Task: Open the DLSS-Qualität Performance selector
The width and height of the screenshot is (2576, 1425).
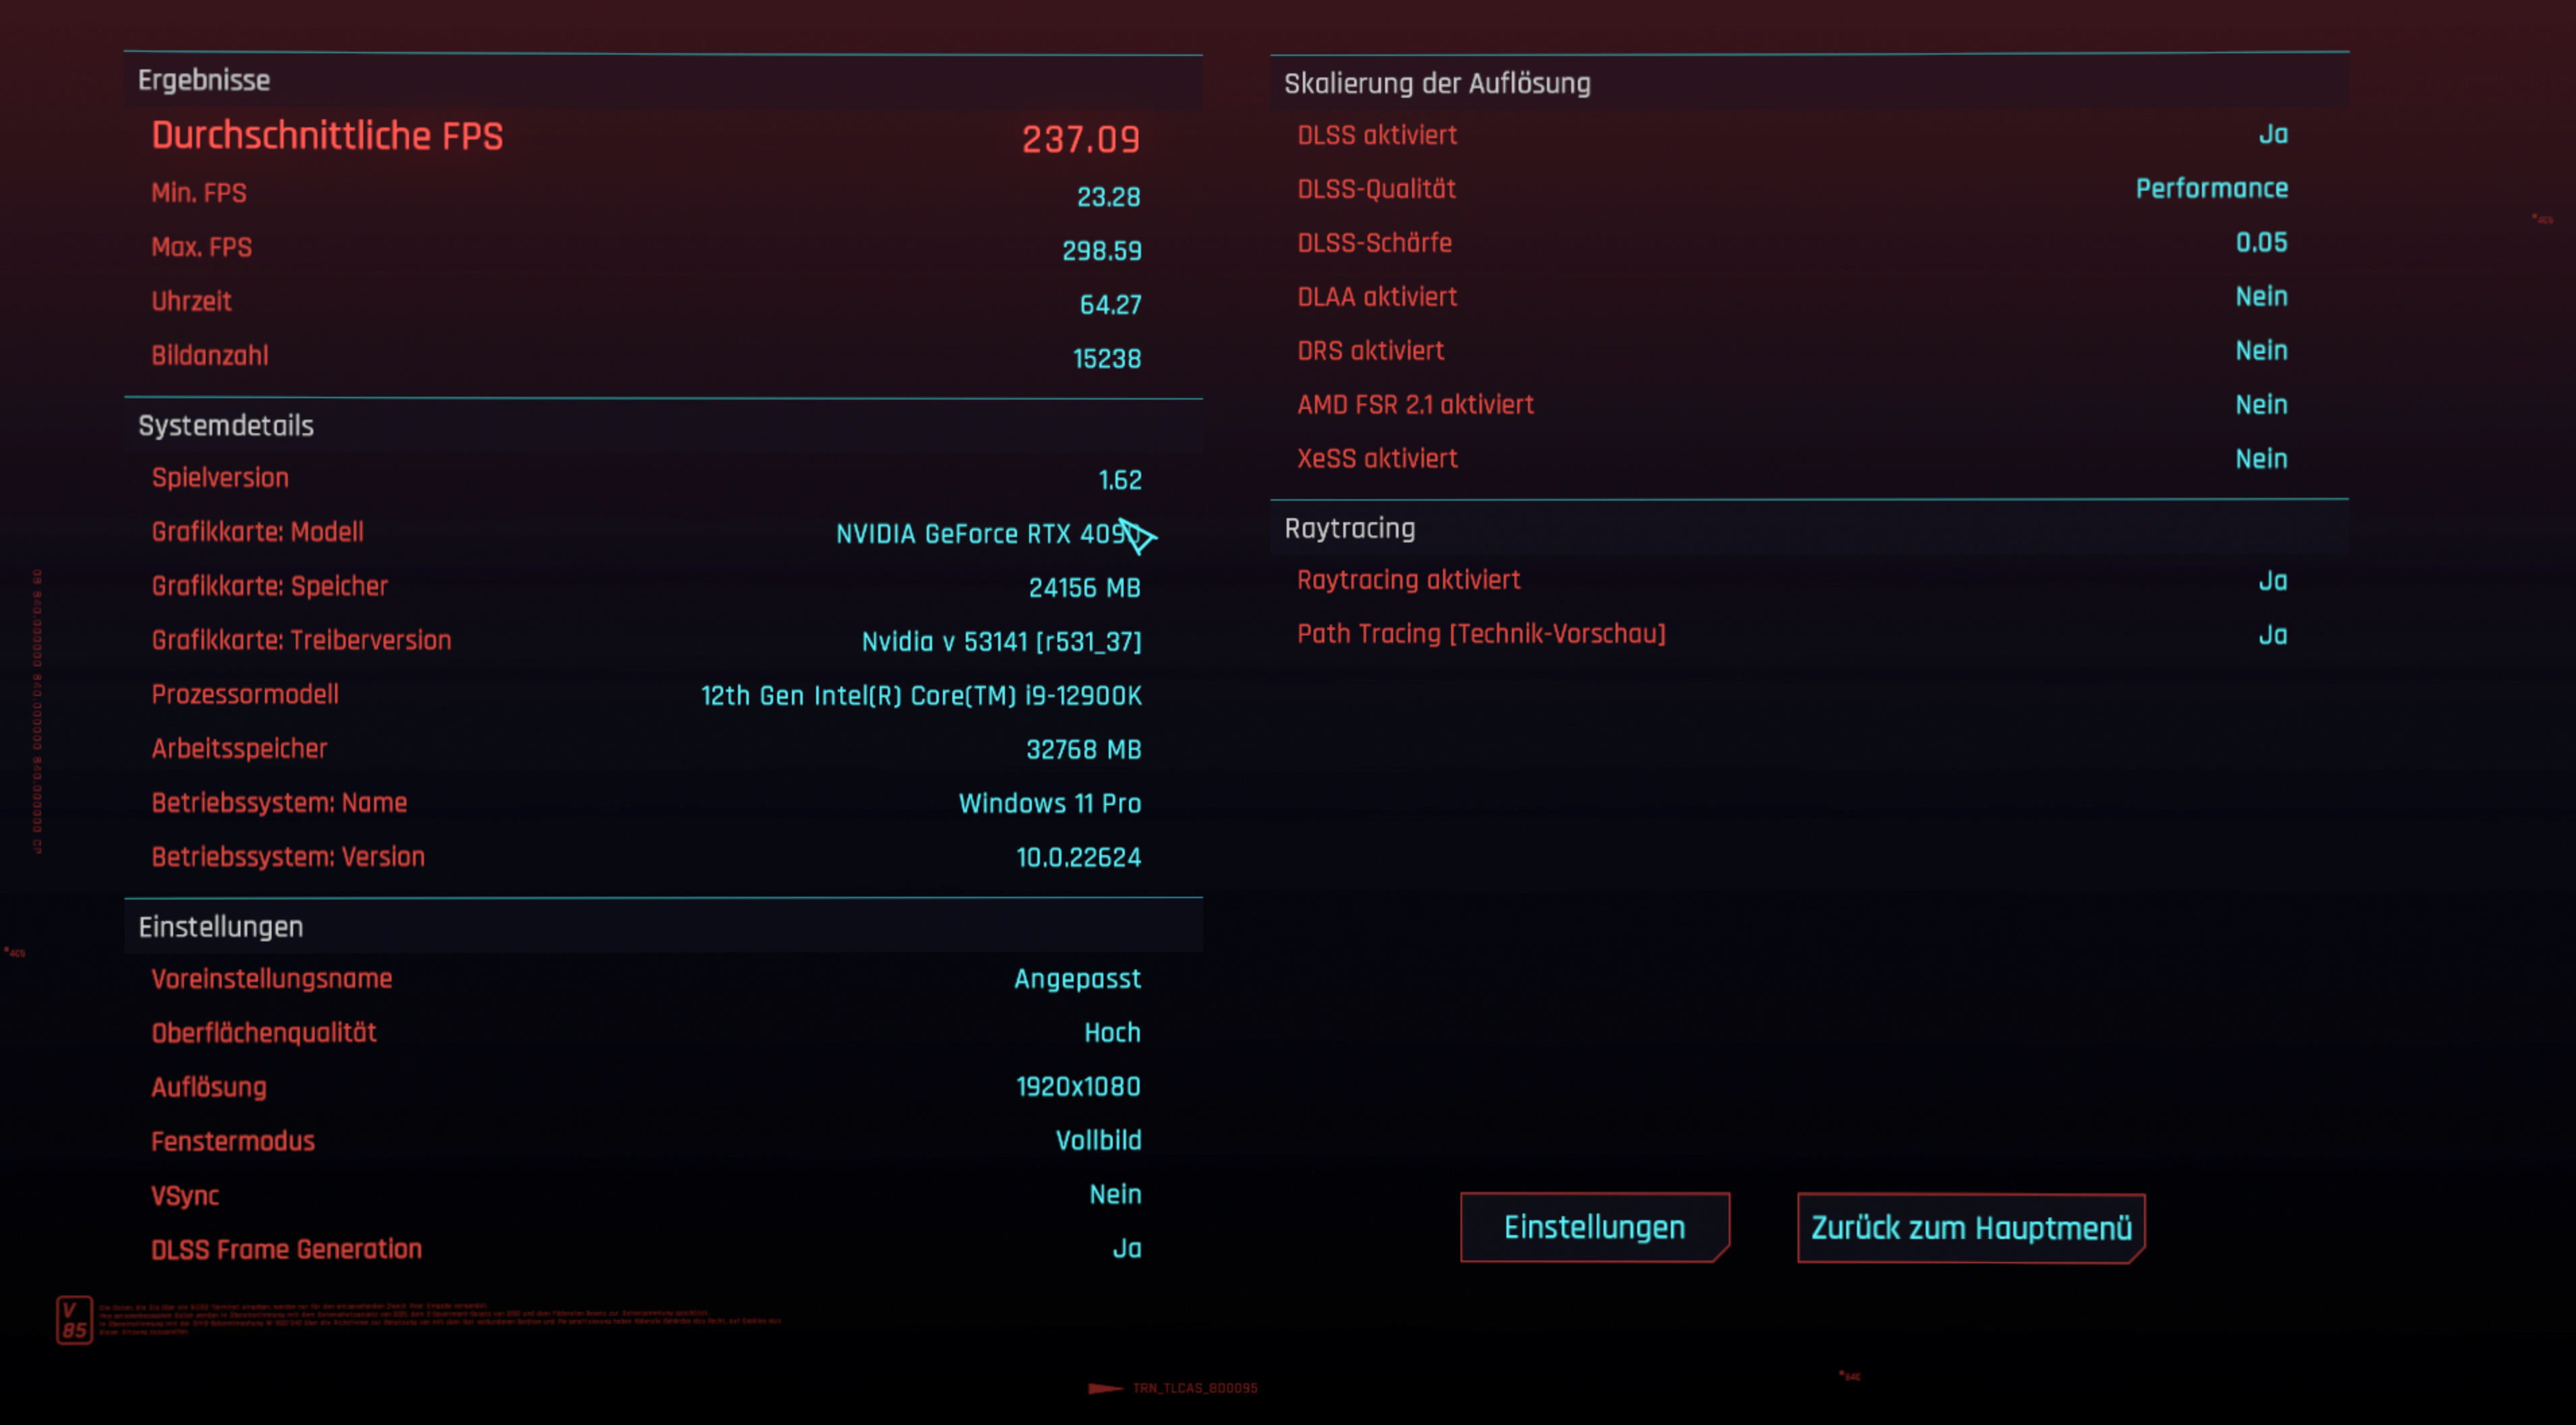Action: tap(2211, 188)
